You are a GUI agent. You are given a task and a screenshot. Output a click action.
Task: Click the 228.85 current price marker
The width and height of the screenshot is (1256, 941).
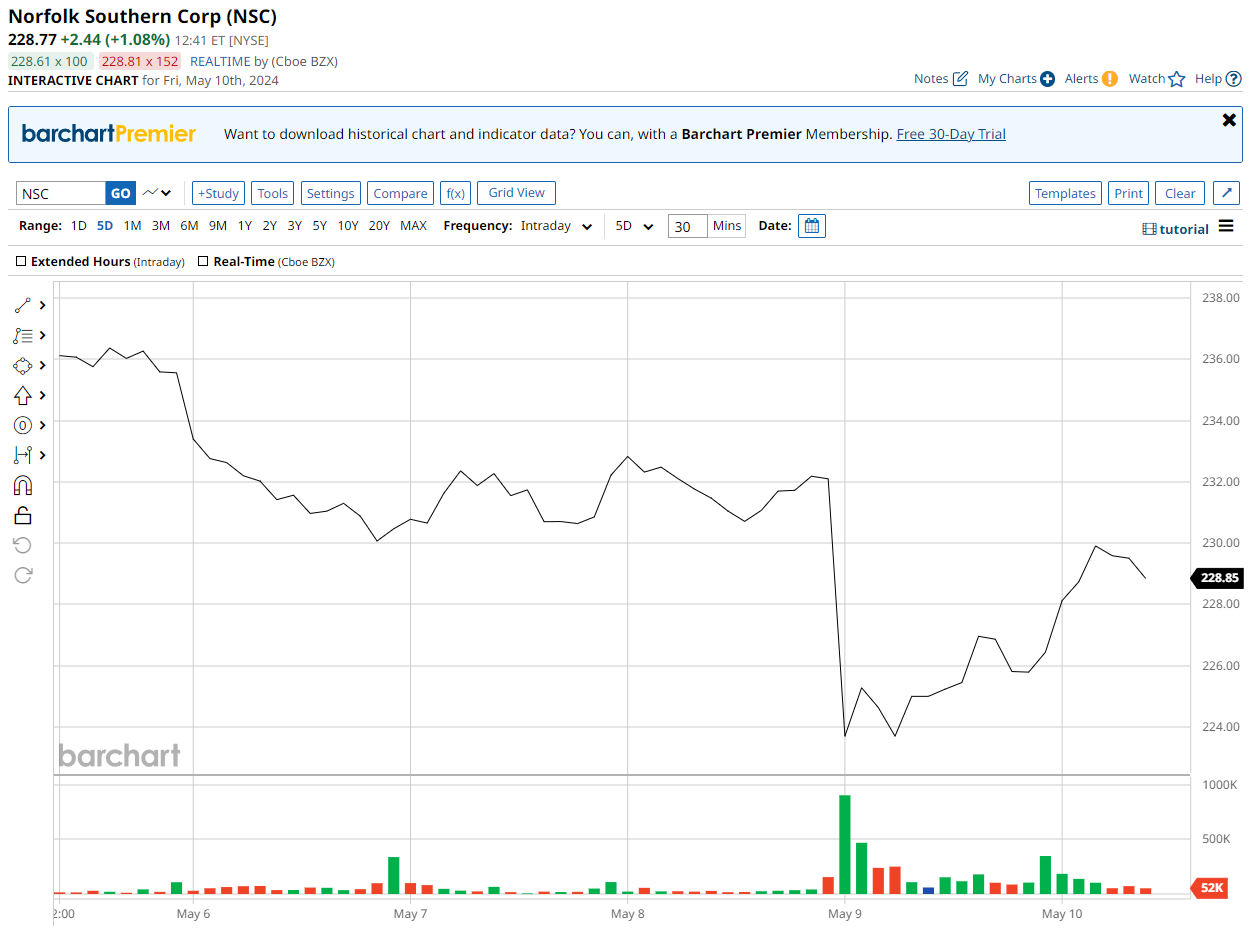(x=1218, y=578)
